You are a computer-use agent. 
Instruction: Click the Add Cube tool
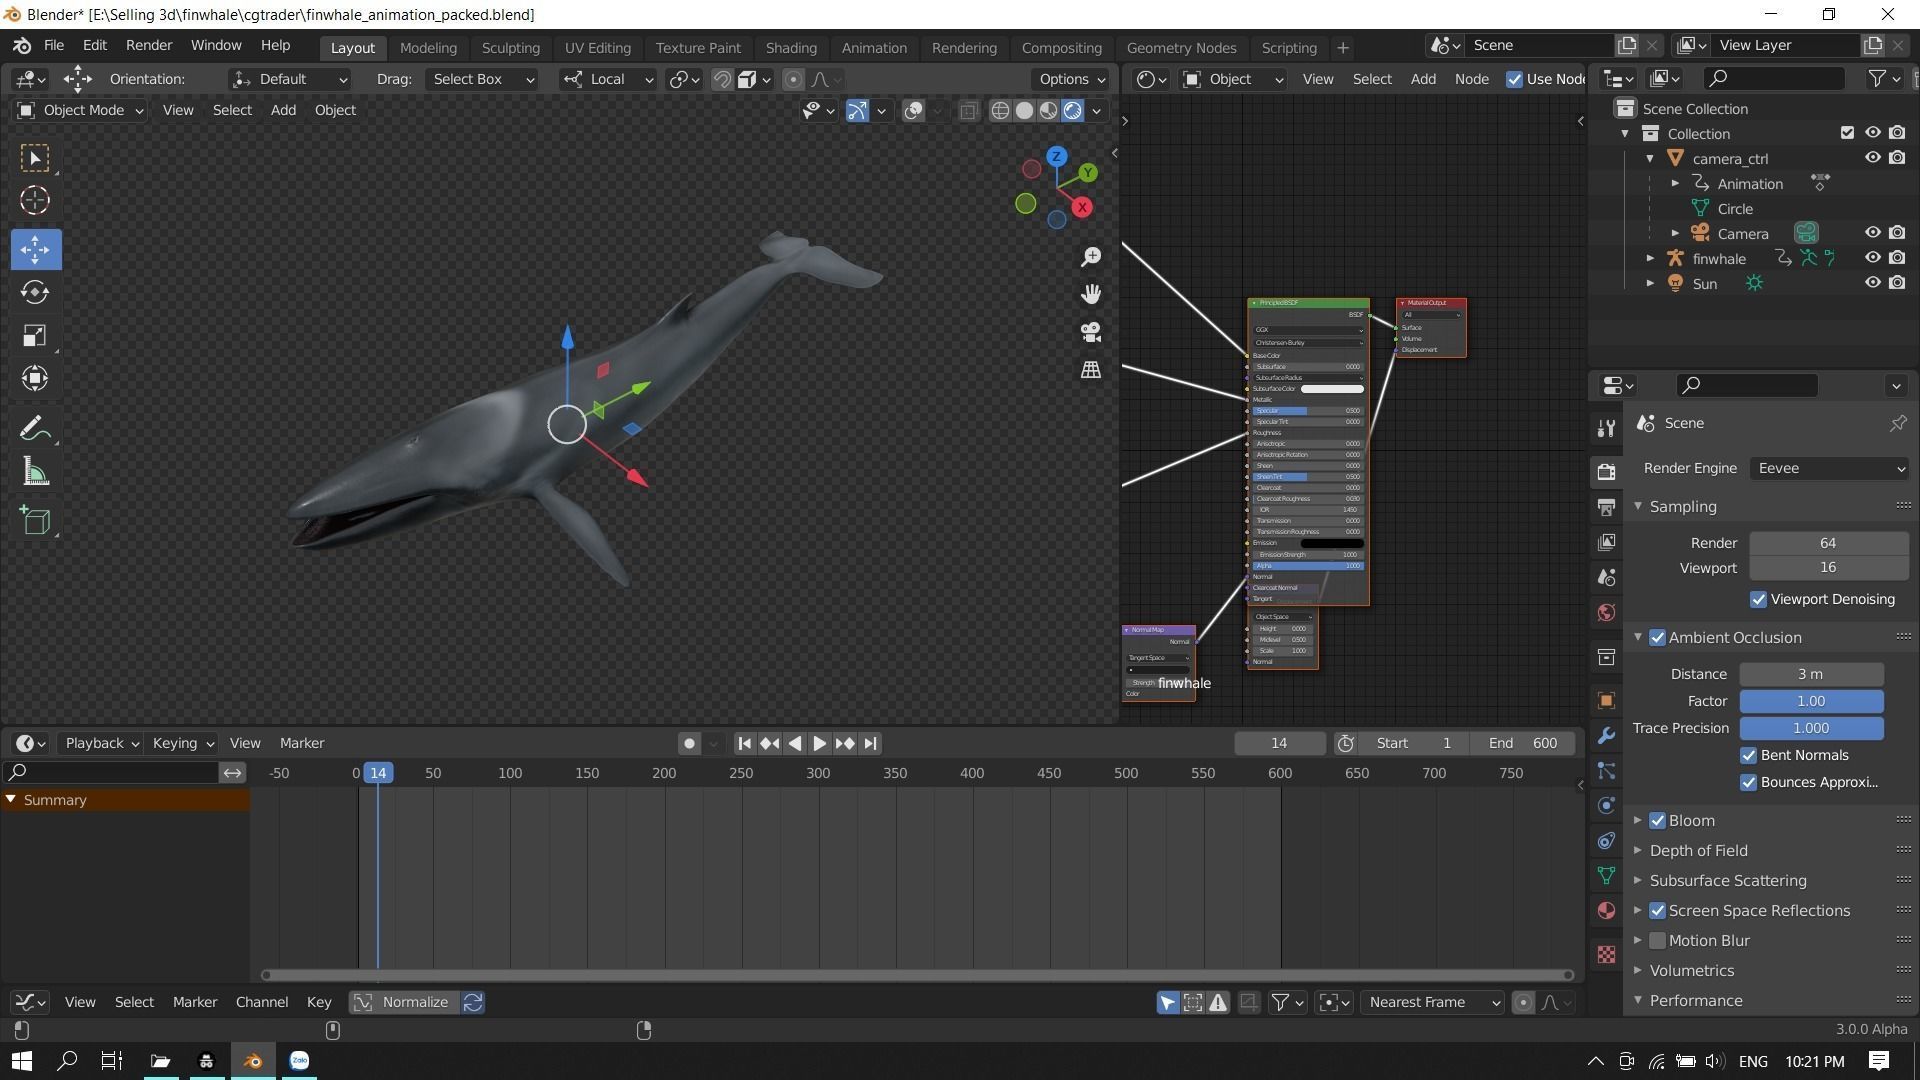[x=35, y=521]
